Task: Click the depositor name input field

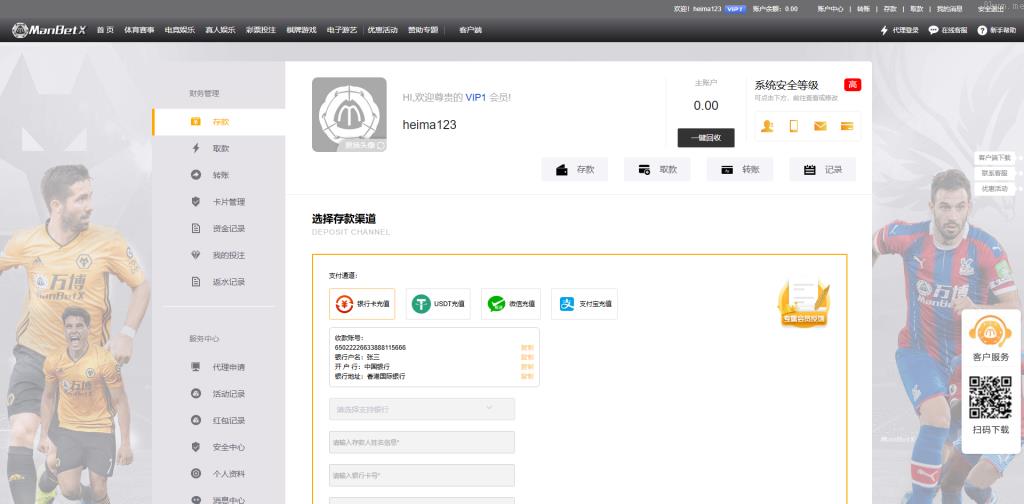Action: (422, 442)
